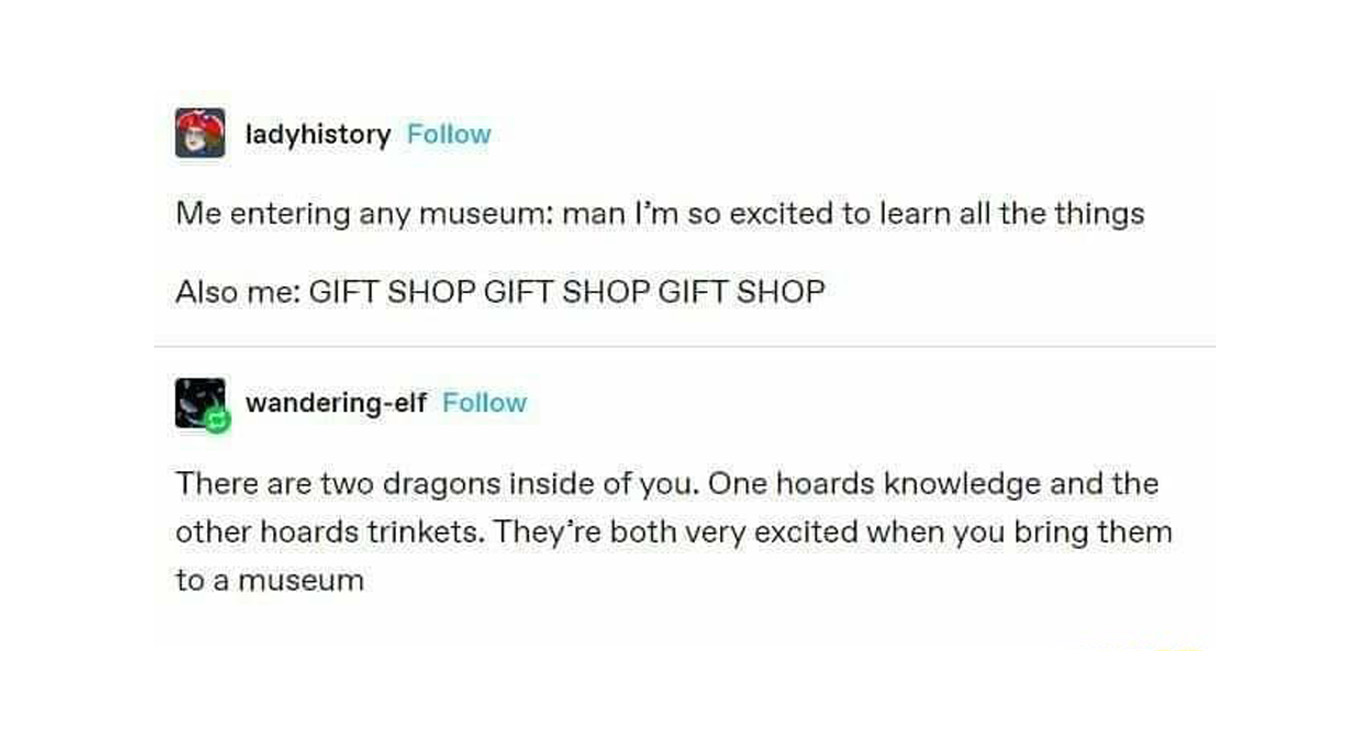The height and width of the screenshot is (740, 1370).
Task: Click the words 'Also me:' in the first post
Action: pos(237,292)
